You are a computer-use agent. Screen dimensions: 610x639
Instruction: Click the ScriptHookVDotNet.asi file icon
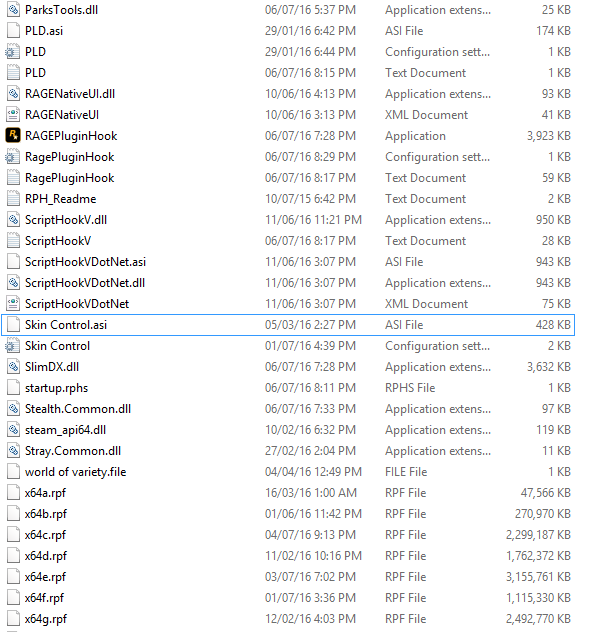[x=13, y=262]
